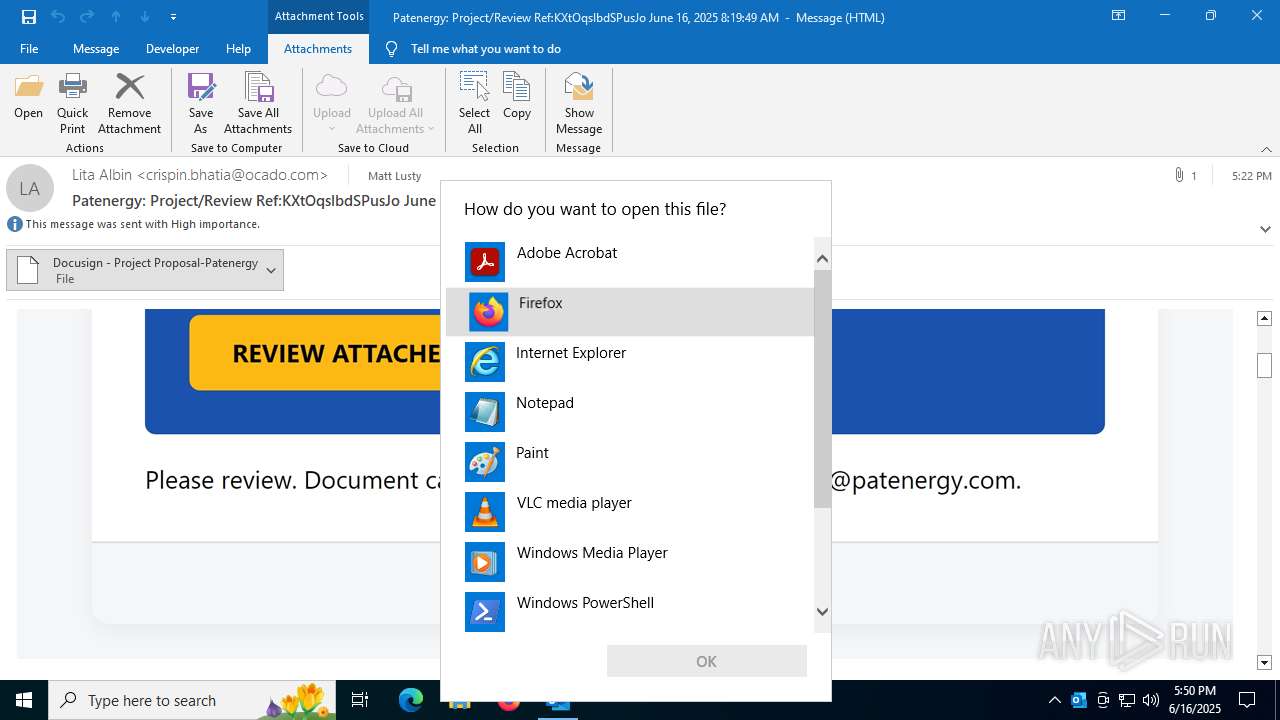Select VLC media player in list
Image resolution: width=1280 pixels, height=720 pixels.
[x=630, y=512]
